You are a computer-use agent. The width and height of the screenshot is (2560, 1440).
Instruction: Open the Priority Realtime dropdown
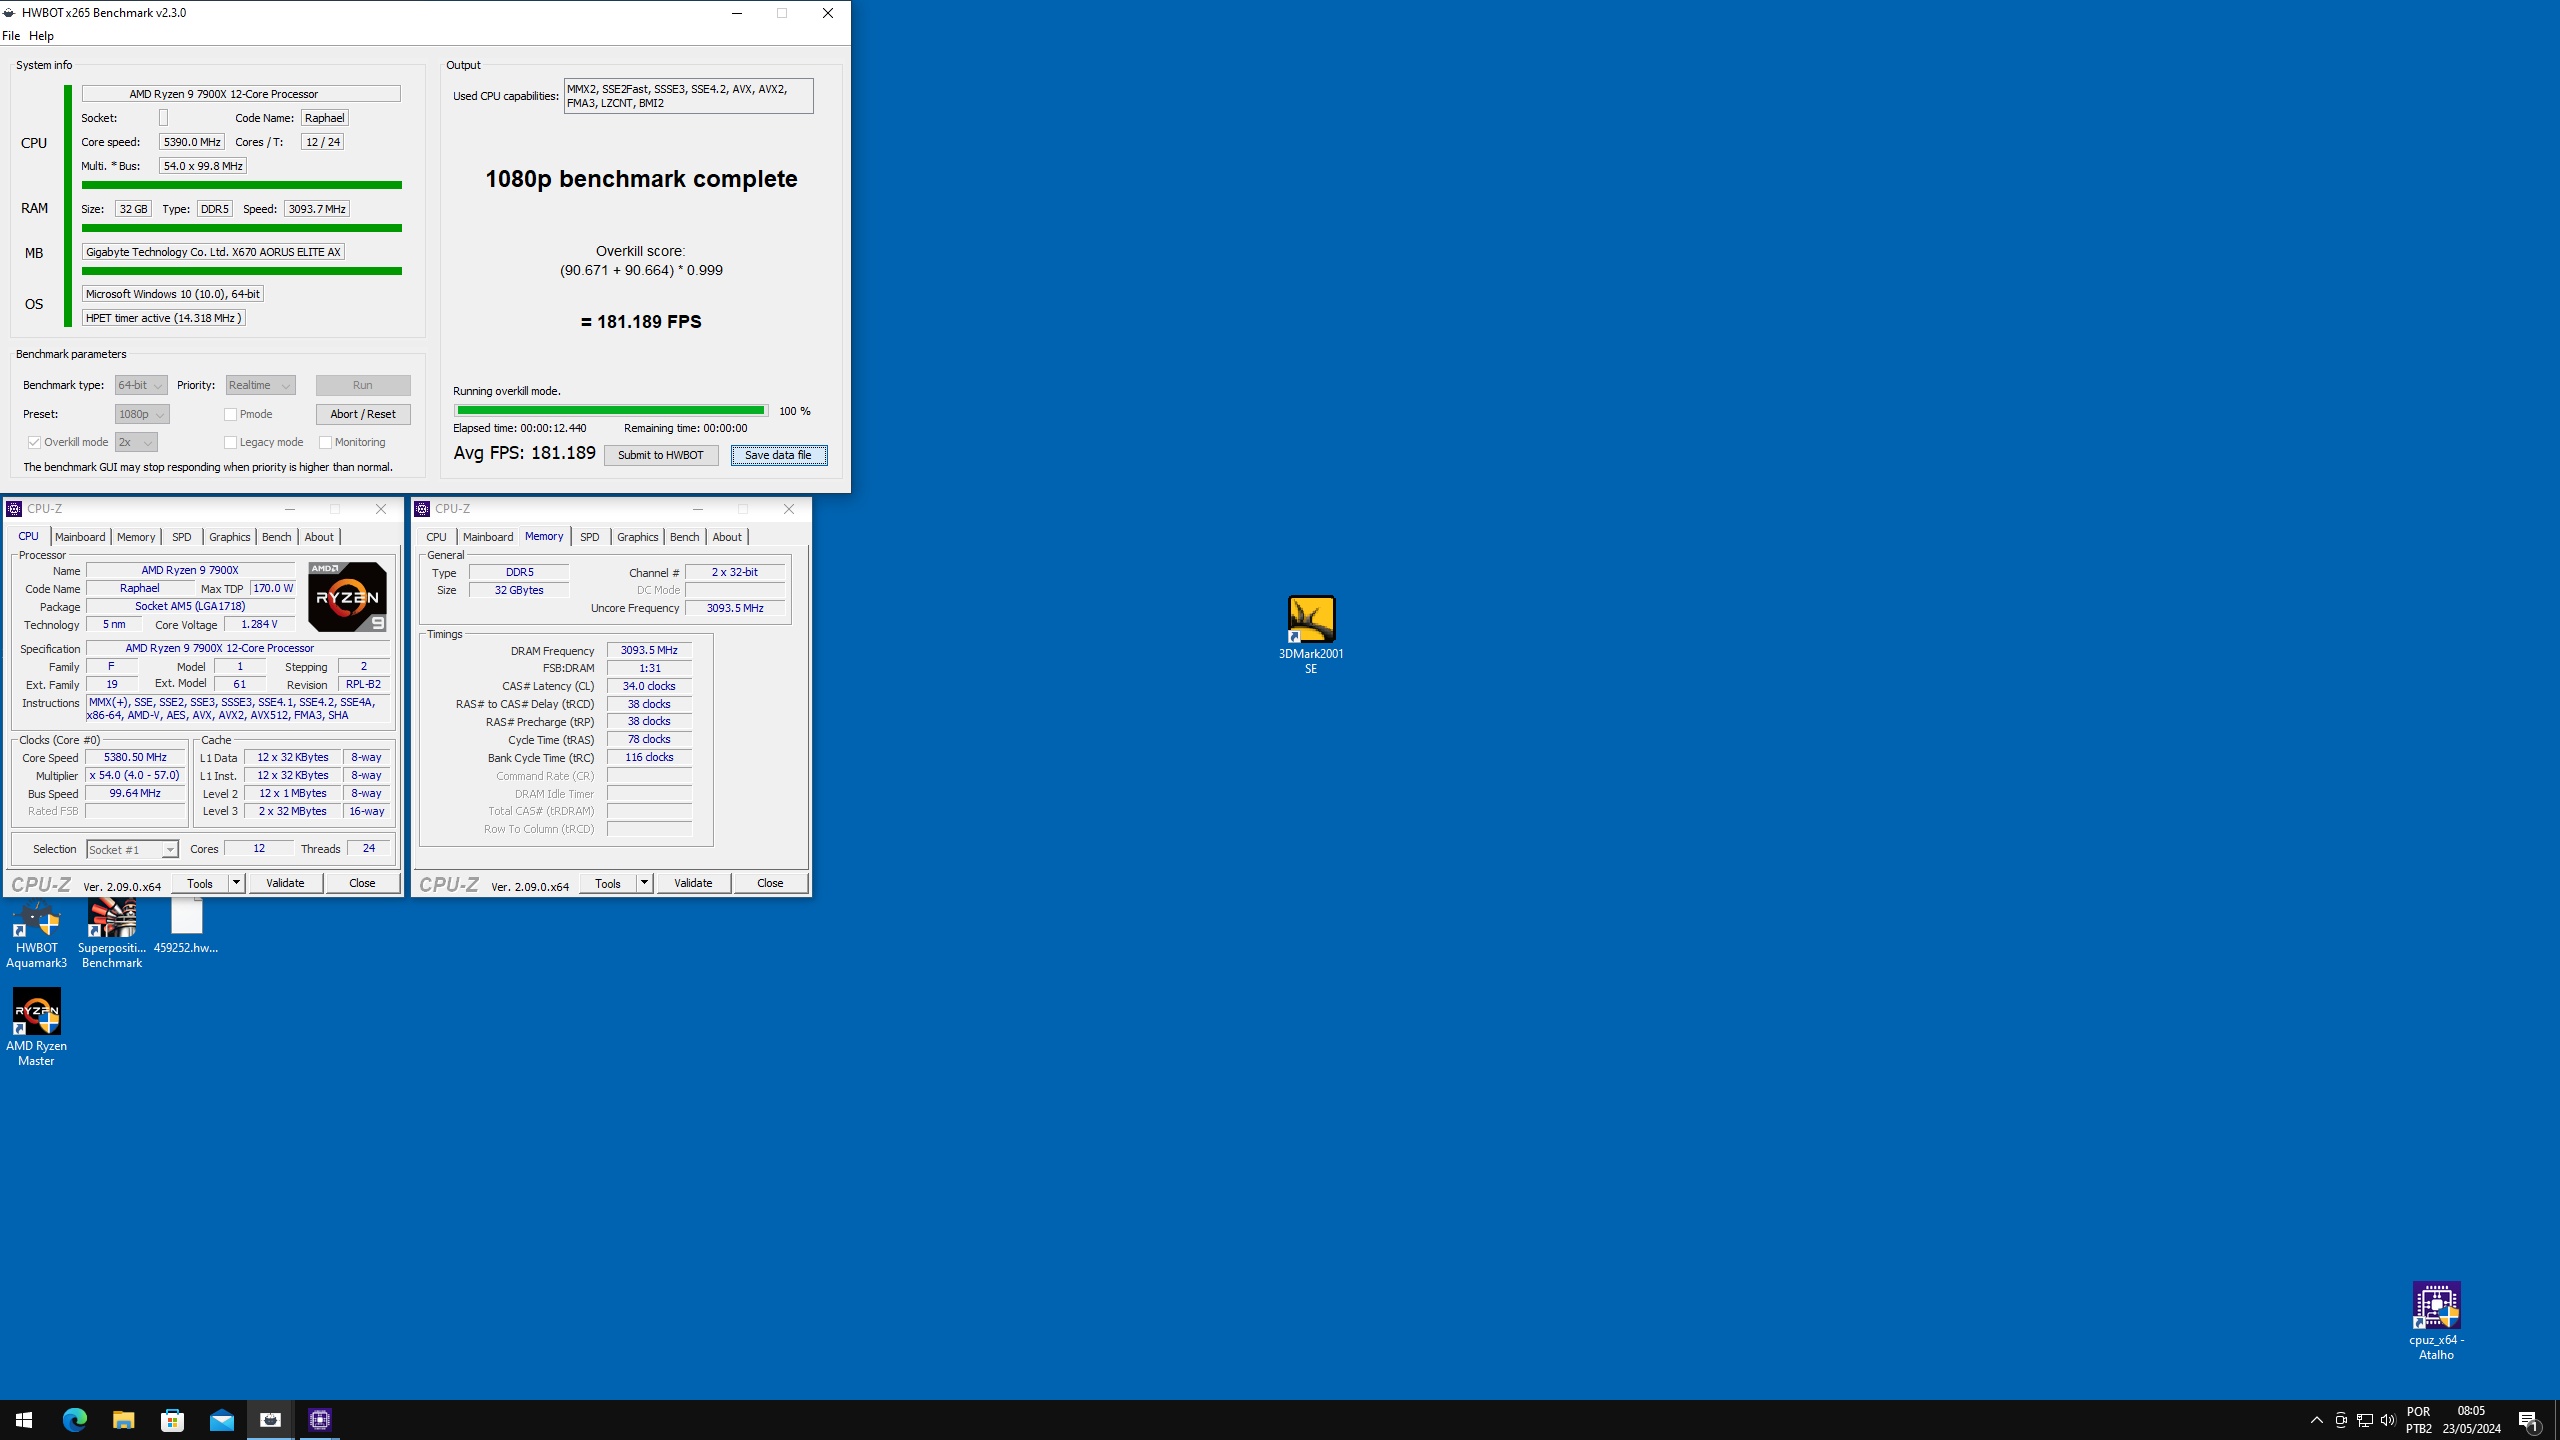pyautogui.click(x=260, y=385)
